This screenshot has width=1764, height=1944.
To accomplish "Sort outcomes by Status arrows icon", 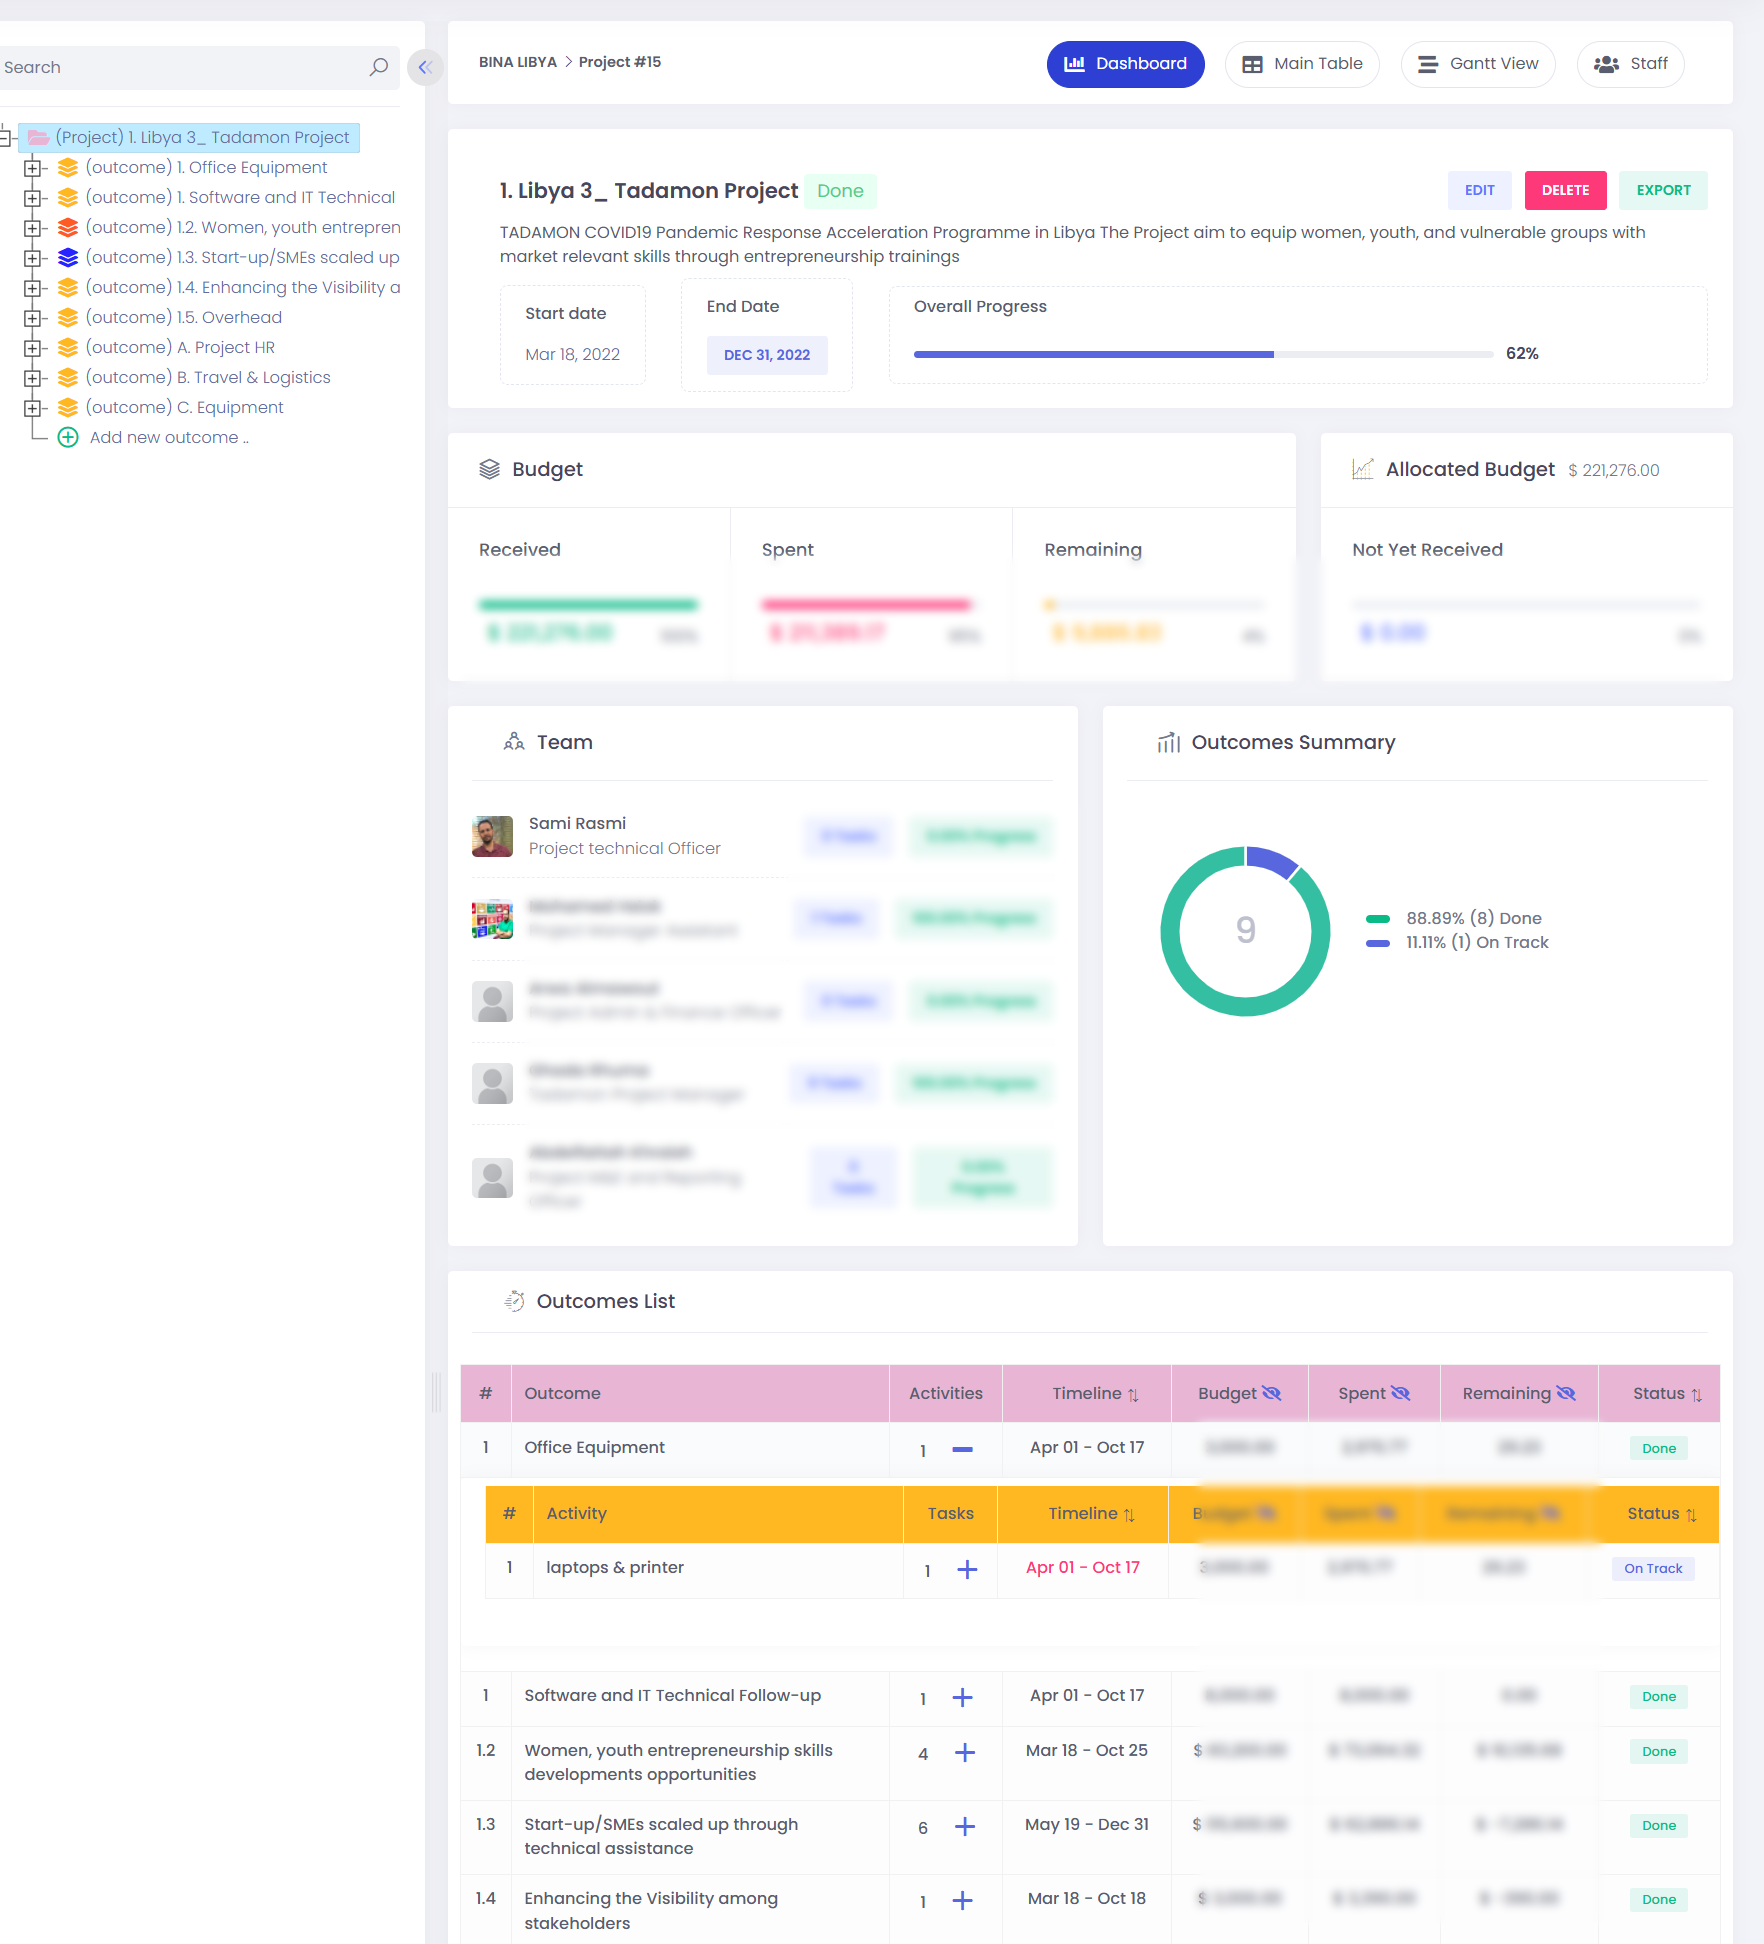I will [x=1696, y=1395].
